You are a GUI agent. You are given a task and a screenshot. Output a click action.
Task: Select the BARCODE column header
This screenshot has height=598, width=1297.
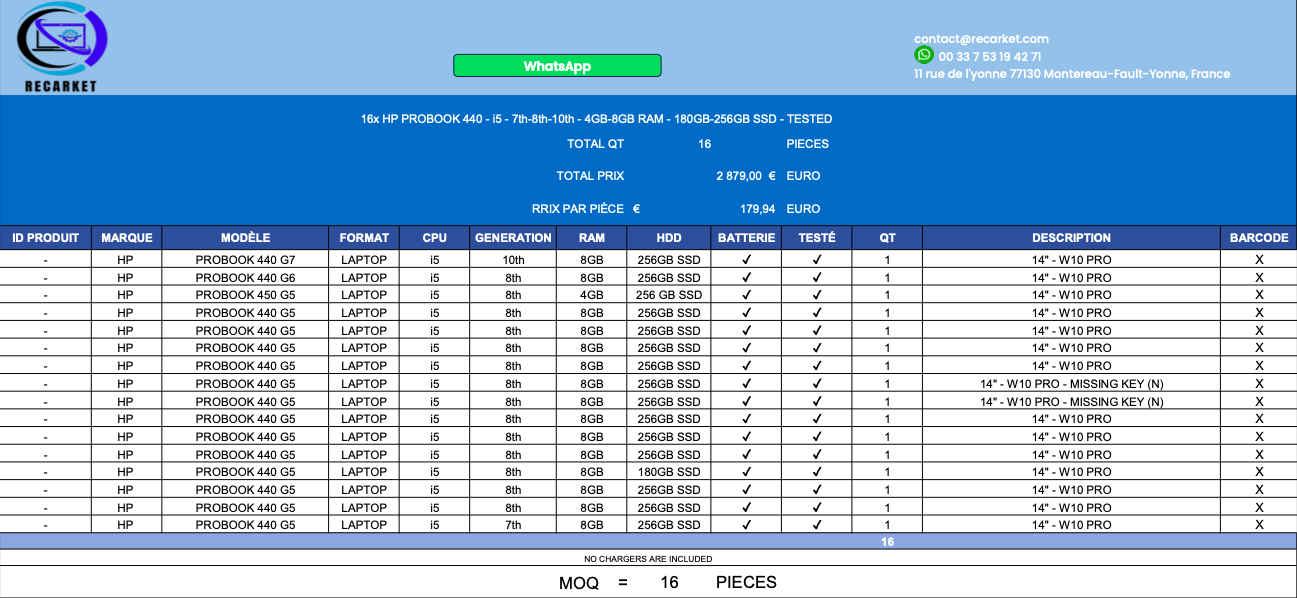point(1258,238)
